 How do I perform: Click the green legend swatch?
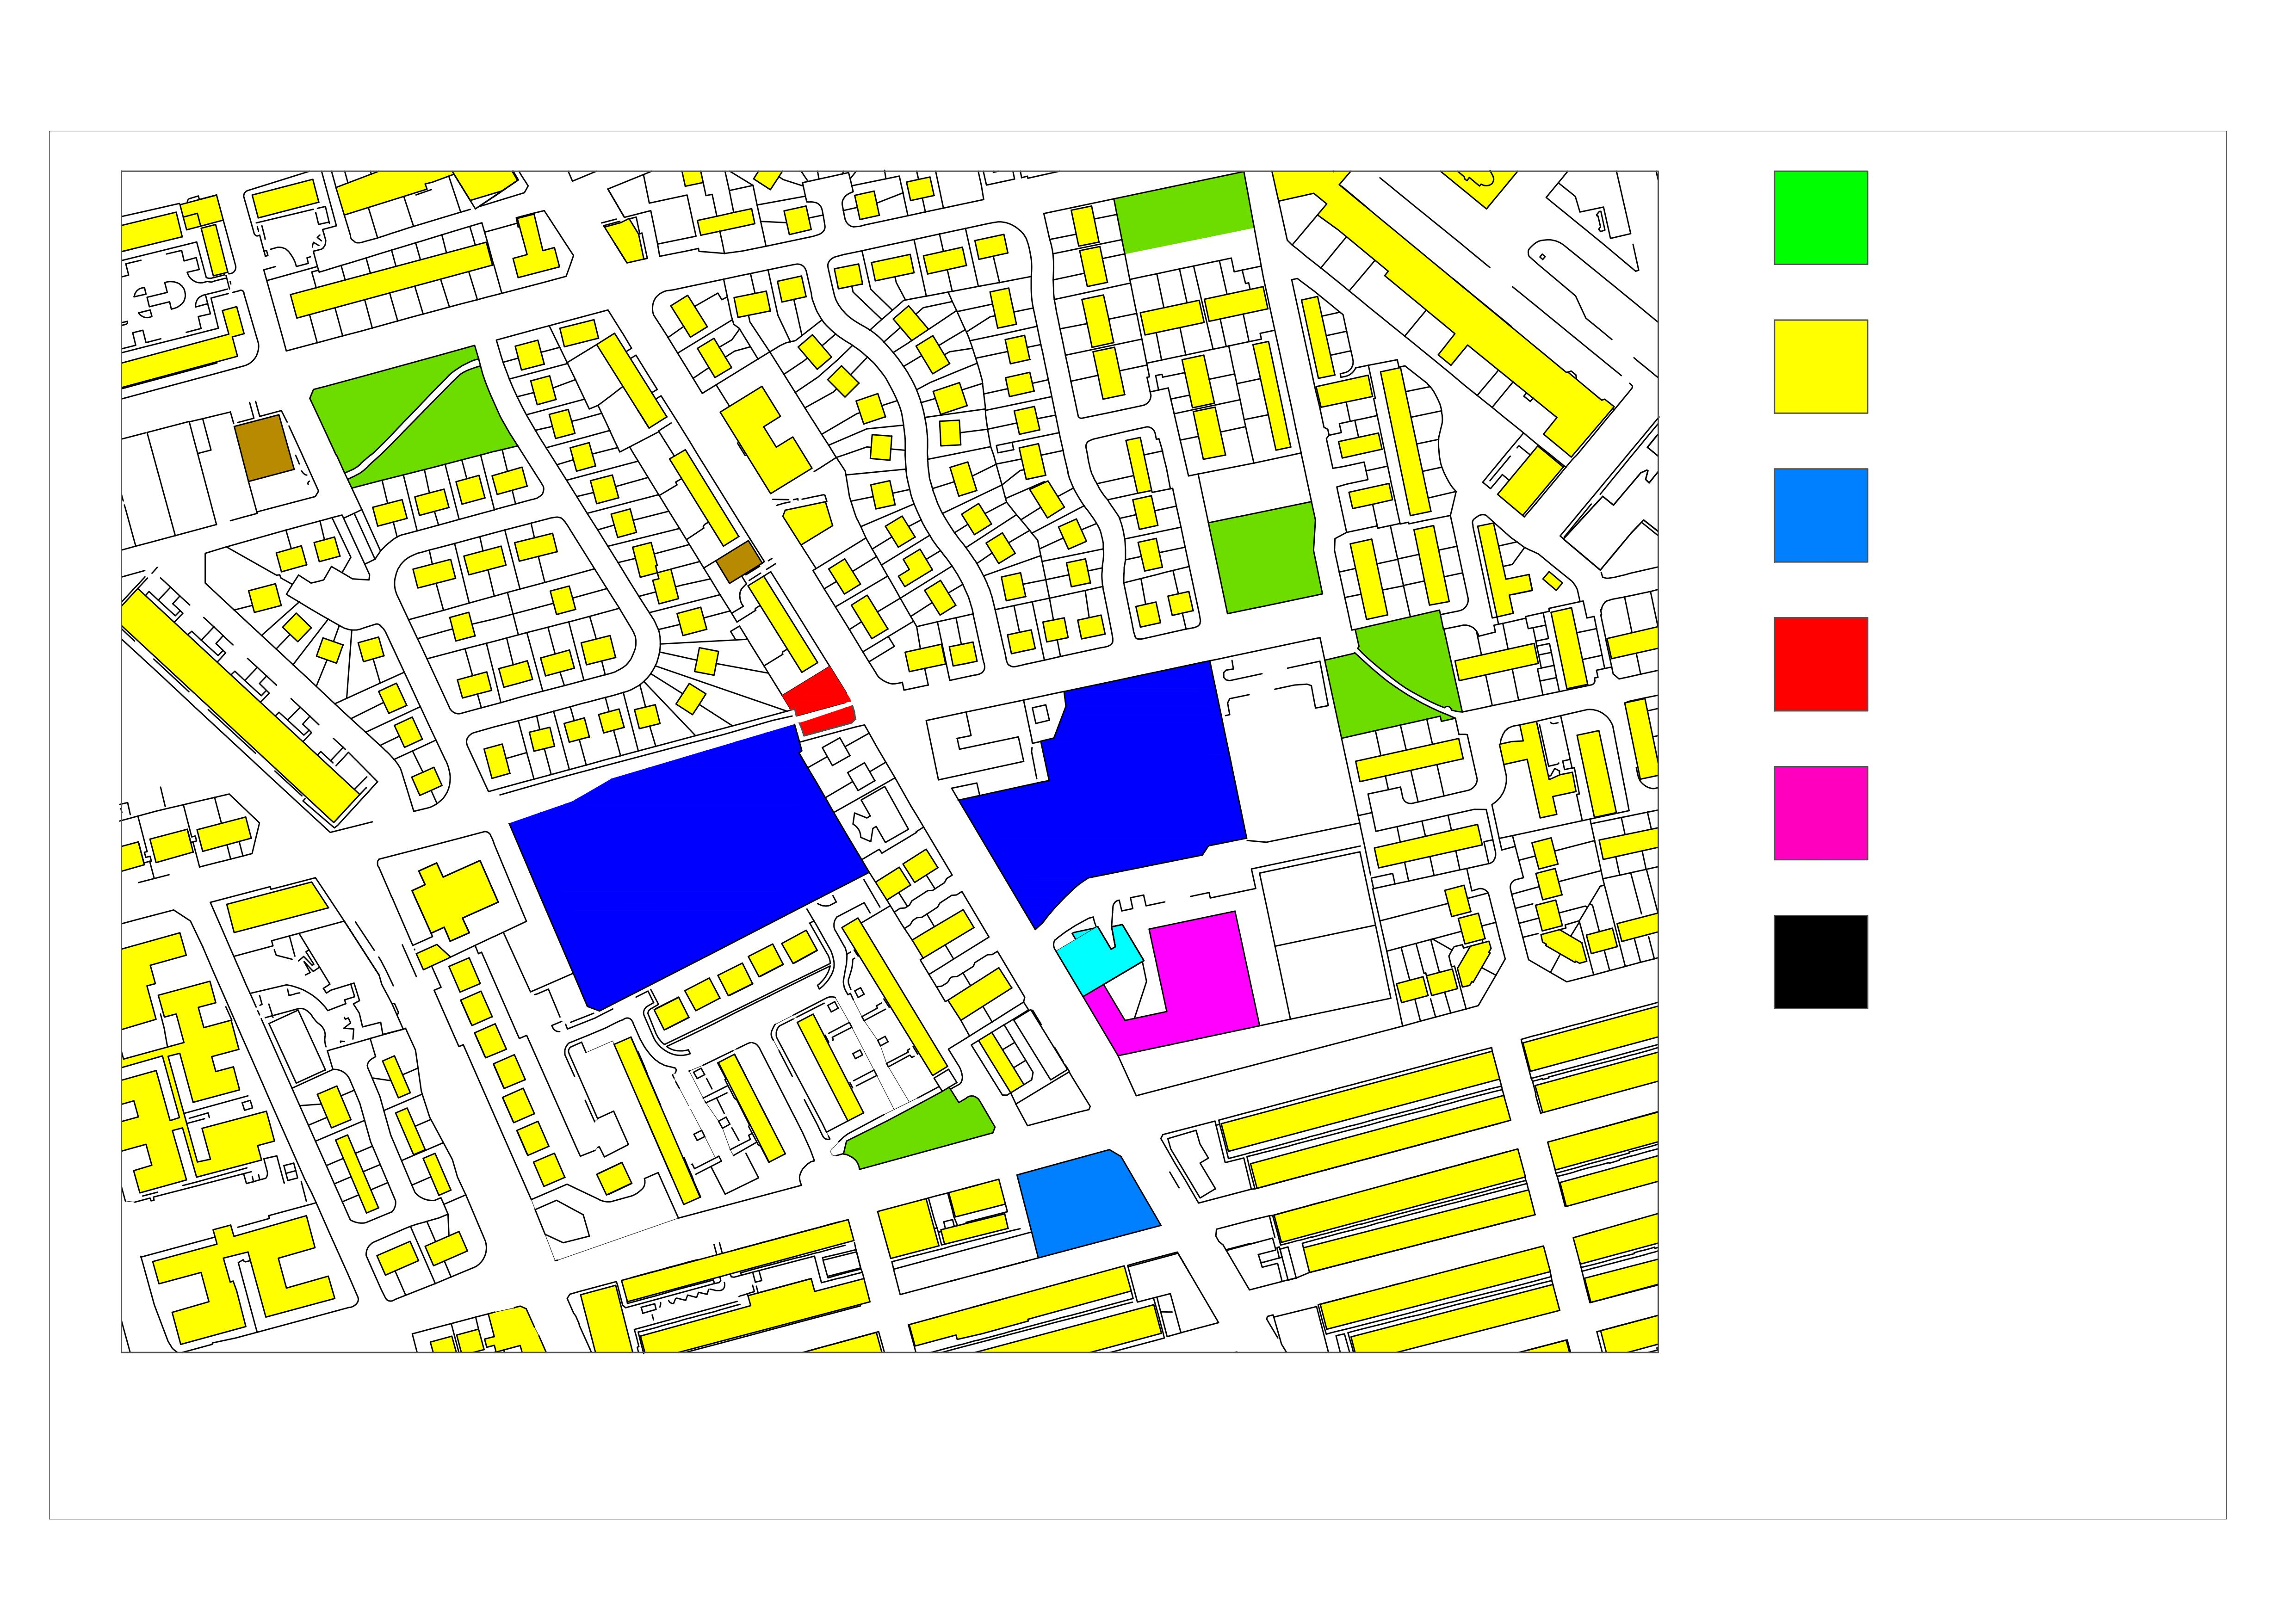(x=1820, y=218)
